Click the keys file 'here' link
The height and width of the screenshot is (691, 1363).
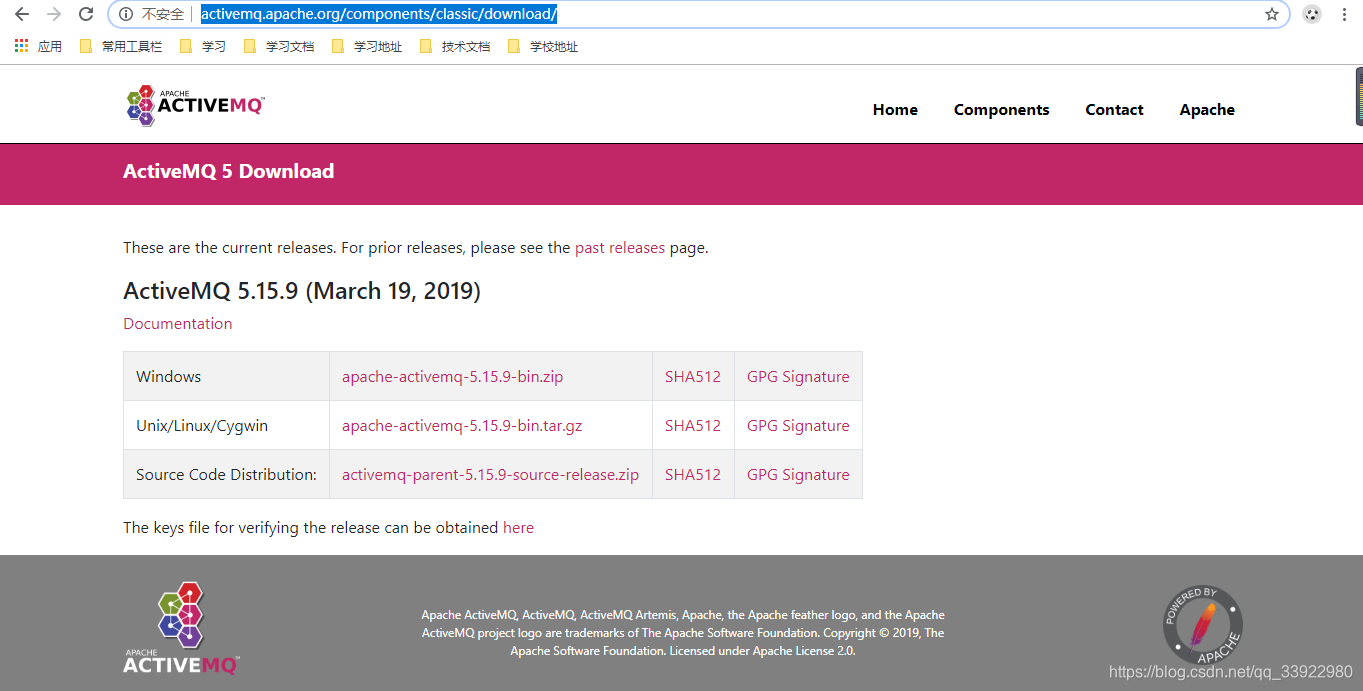(518, 528)
